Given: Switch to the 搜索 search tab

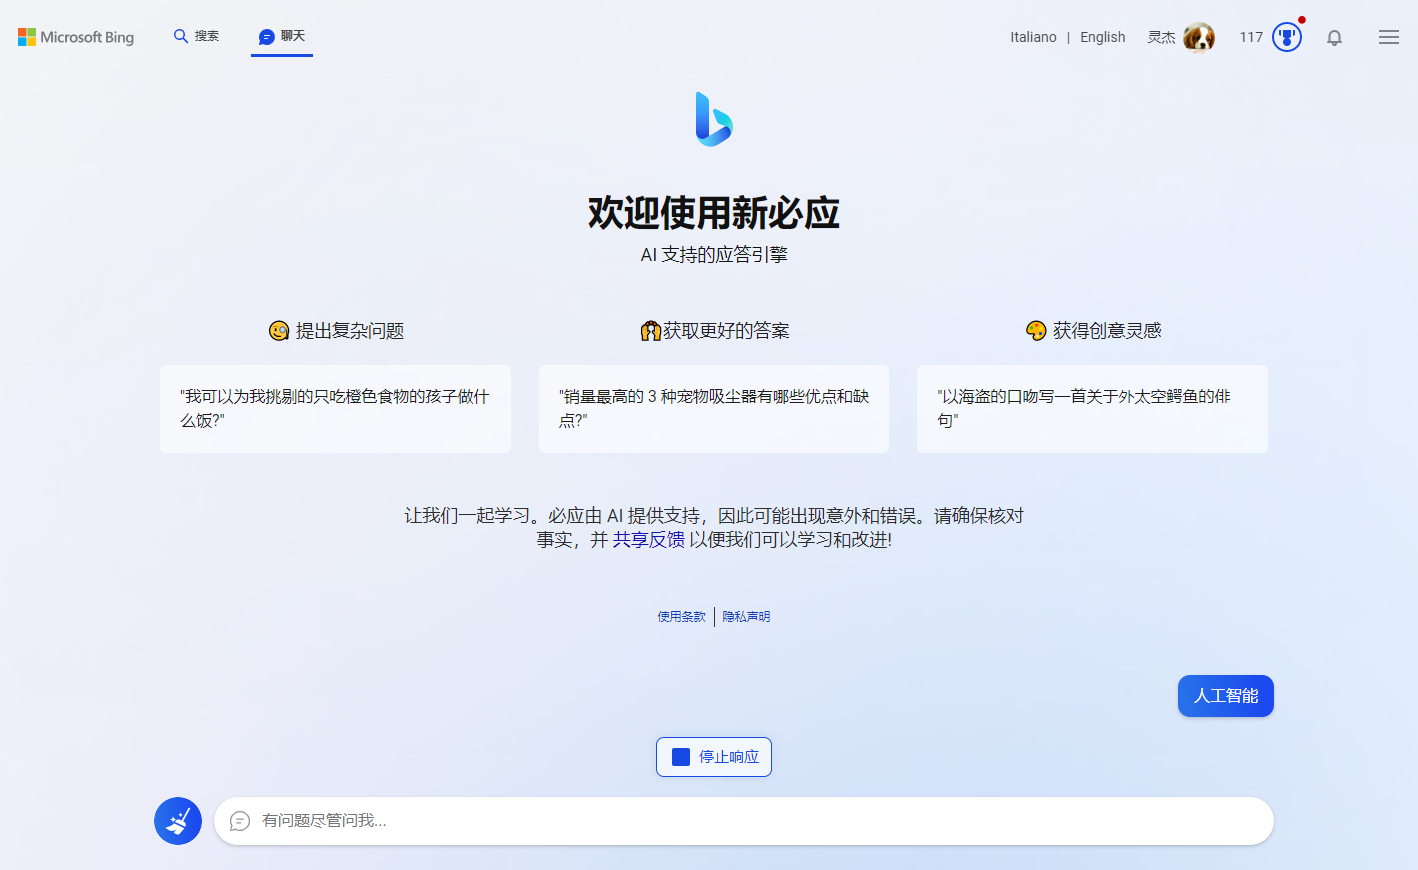Looking at the screenshot, I should (196, 36).
